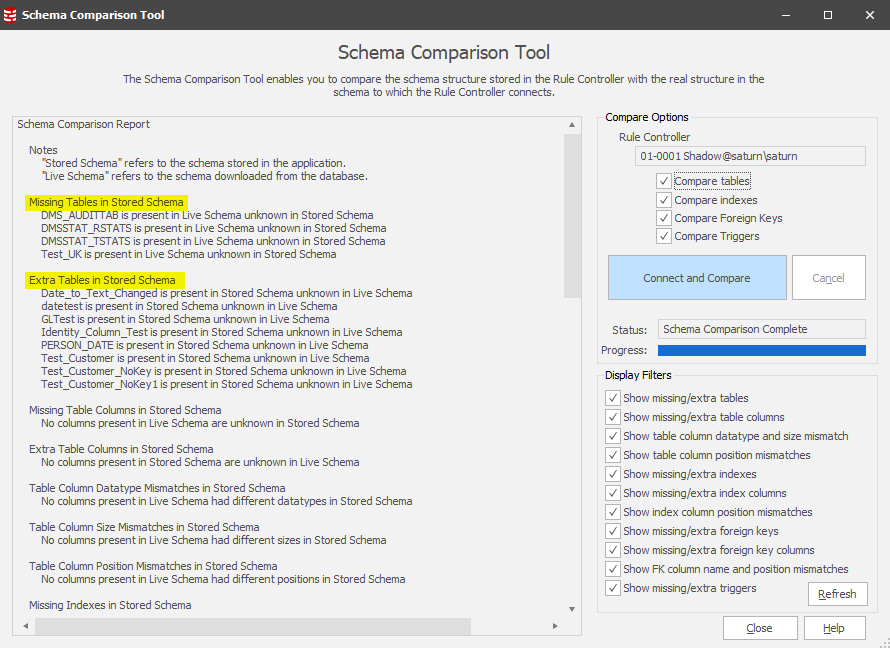Disable the Compare Foreign Keys option

[664, 218]
